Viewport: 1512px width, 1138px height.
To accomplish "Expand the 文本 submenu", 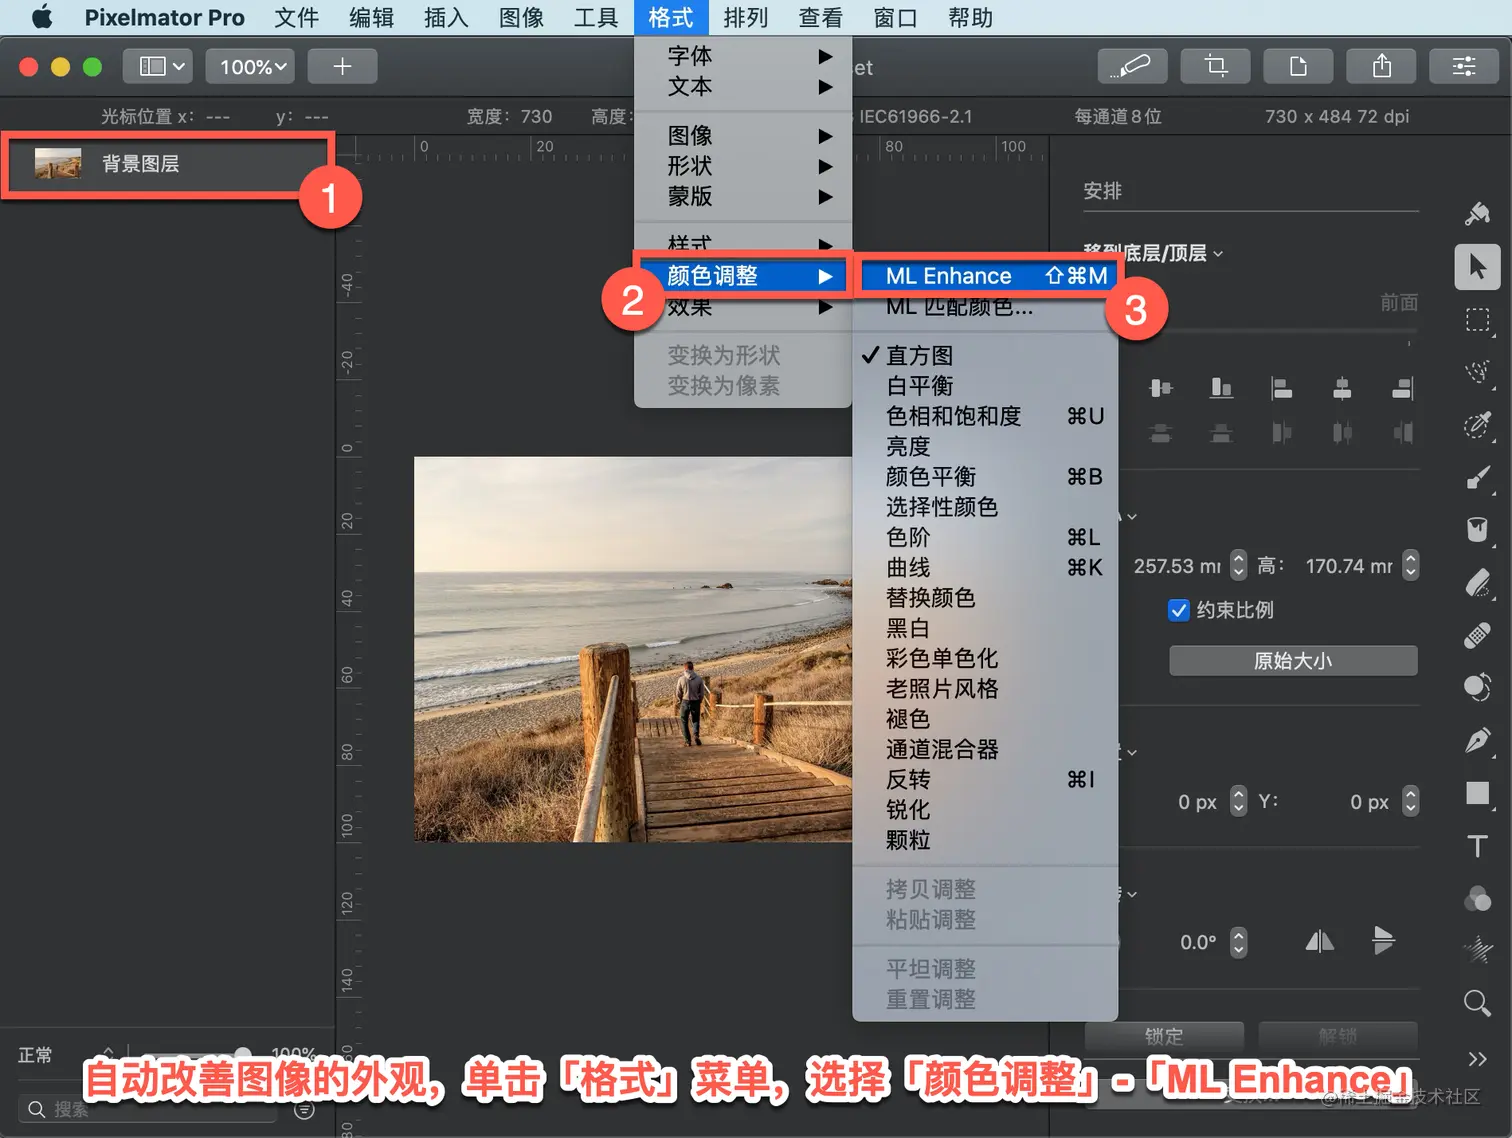I will point(743,87).
